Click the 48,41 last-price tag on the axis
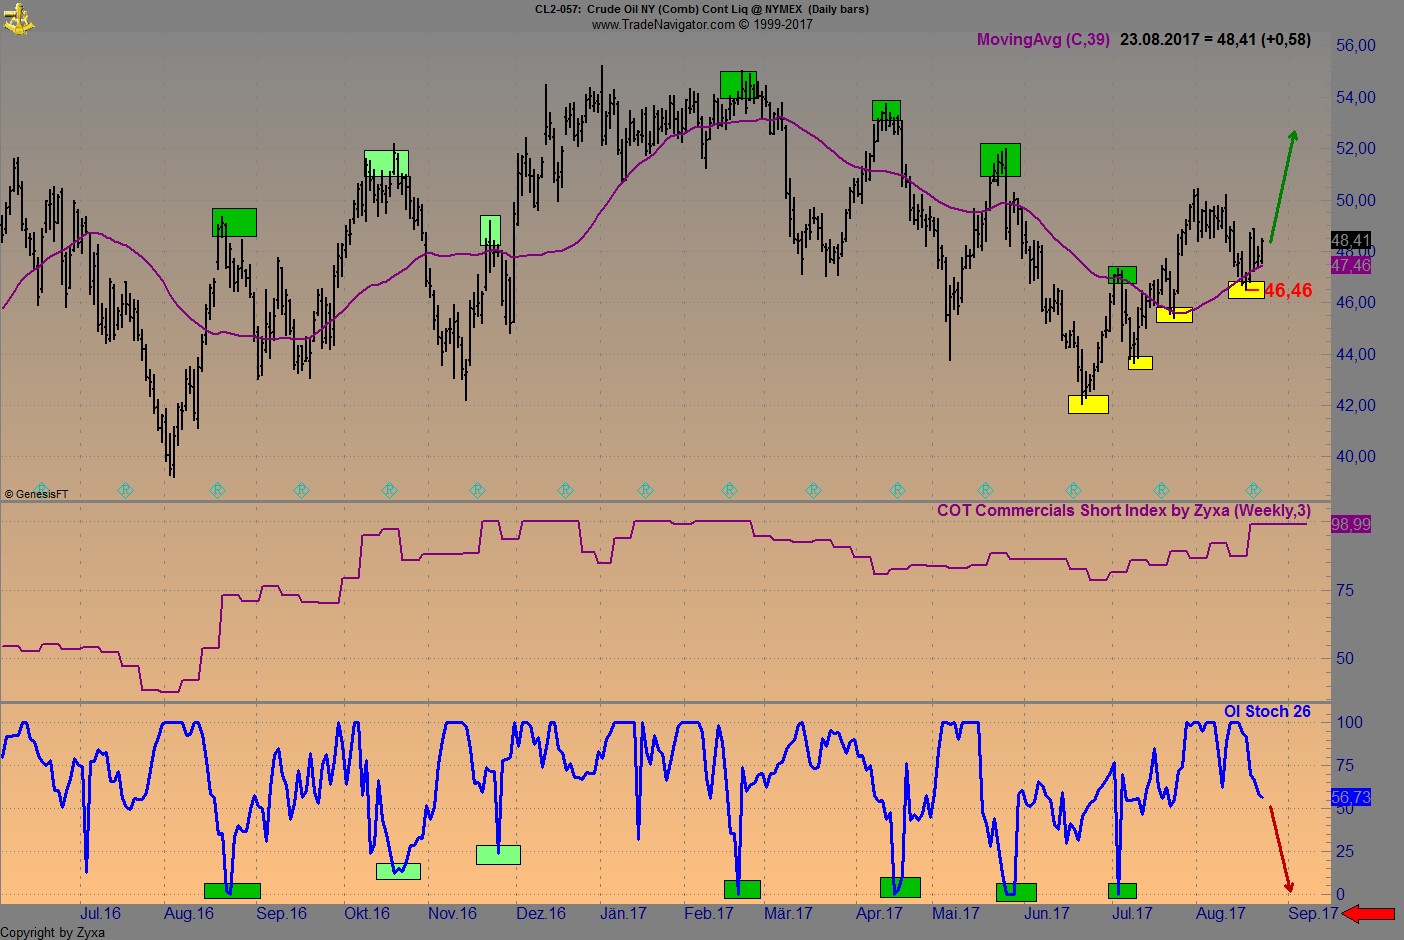Screen dimensions: 1404x940 (1349, 240)
